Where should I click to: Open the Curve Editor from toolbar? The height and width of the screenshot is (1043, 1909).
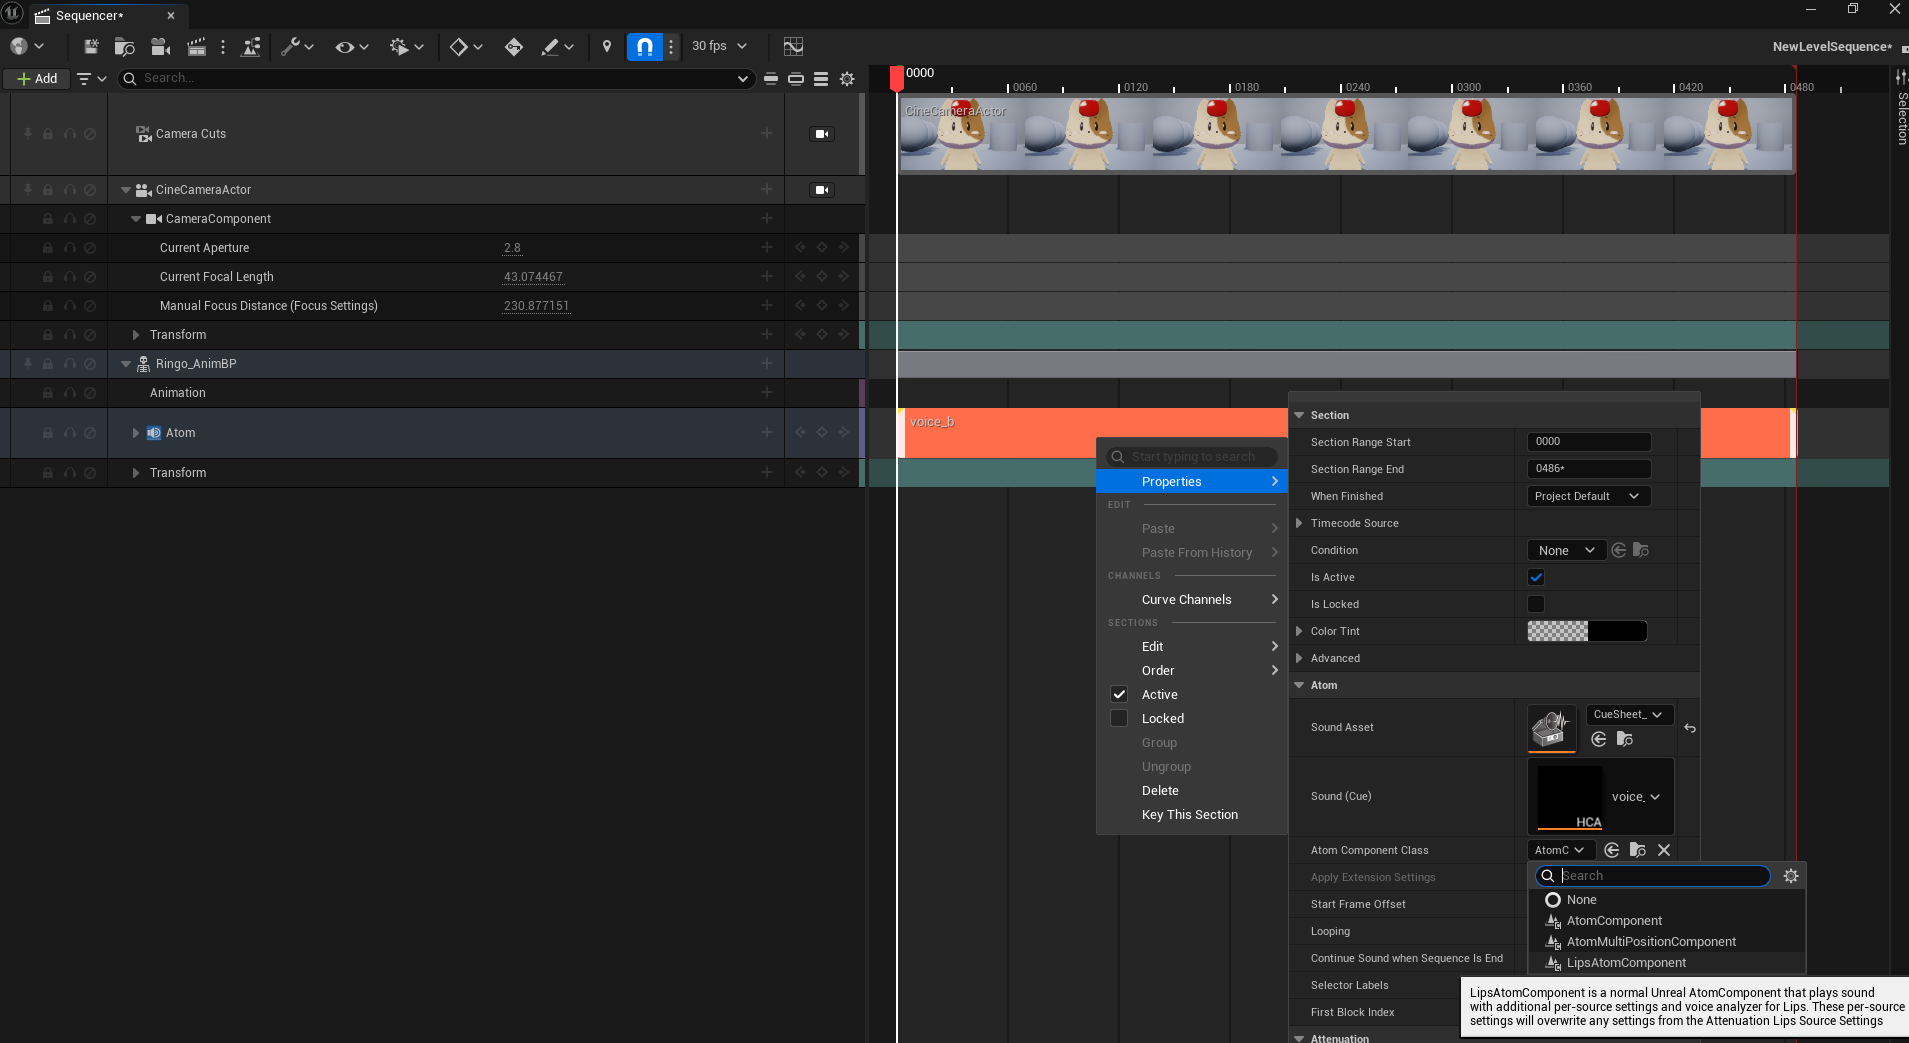click(x=793, y=47)
